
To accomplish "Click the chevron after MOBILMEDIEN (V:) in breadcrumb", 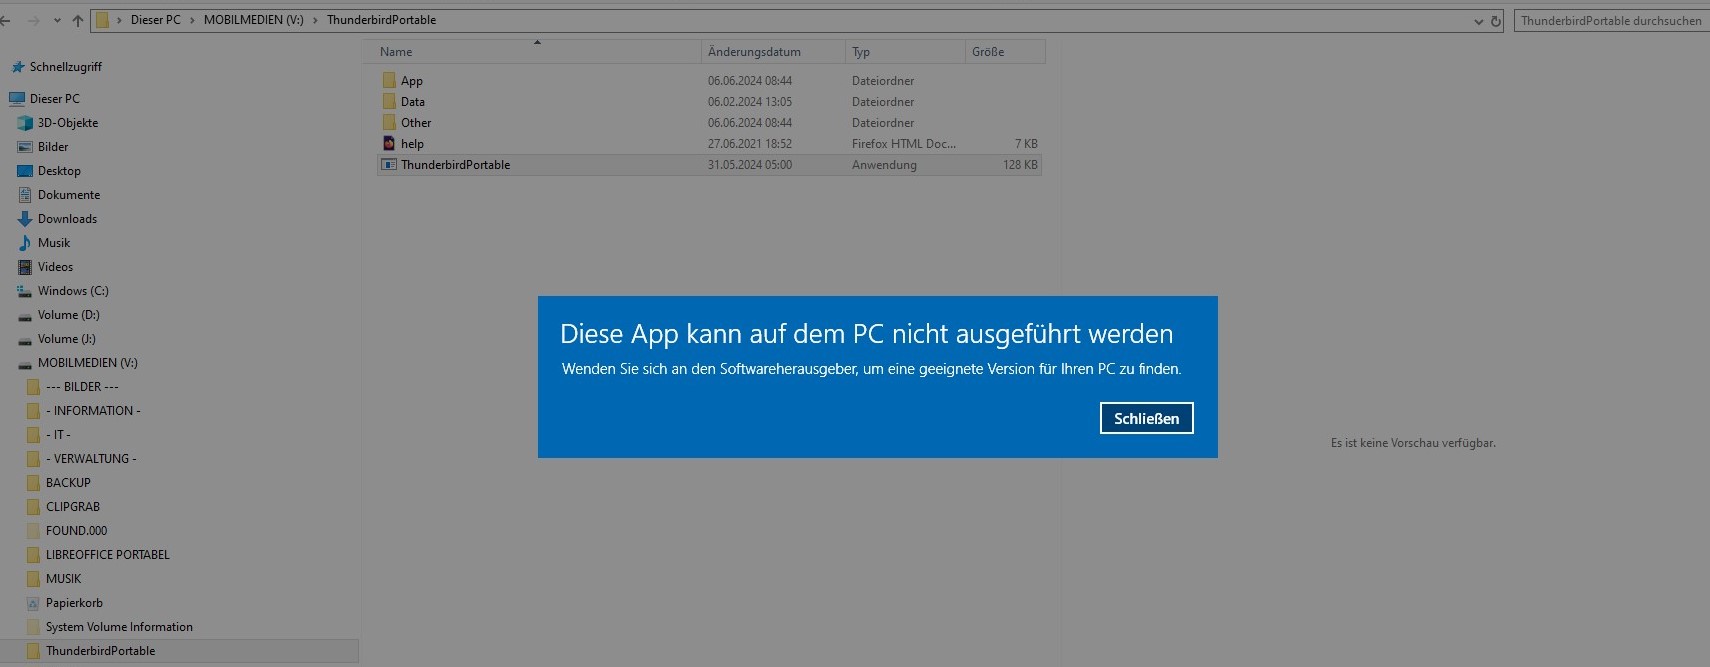I will [316, 20].
